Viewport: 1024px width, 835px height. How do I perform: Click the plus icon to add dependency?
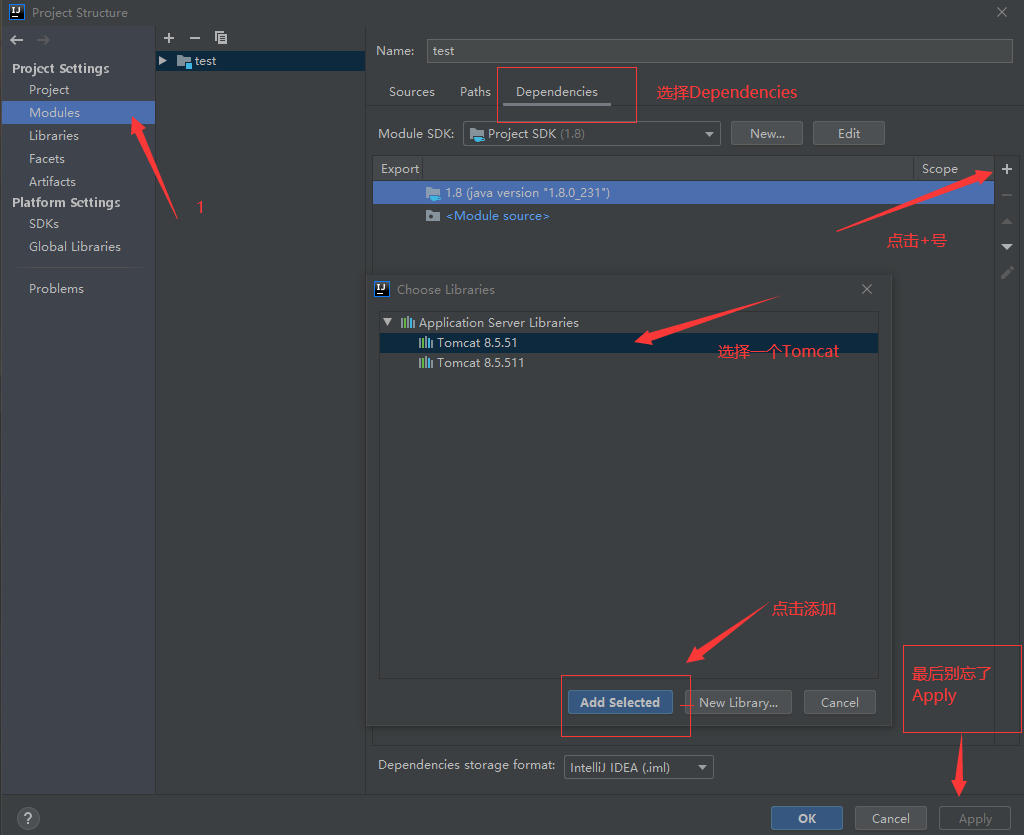click(x=1007, y=169)
